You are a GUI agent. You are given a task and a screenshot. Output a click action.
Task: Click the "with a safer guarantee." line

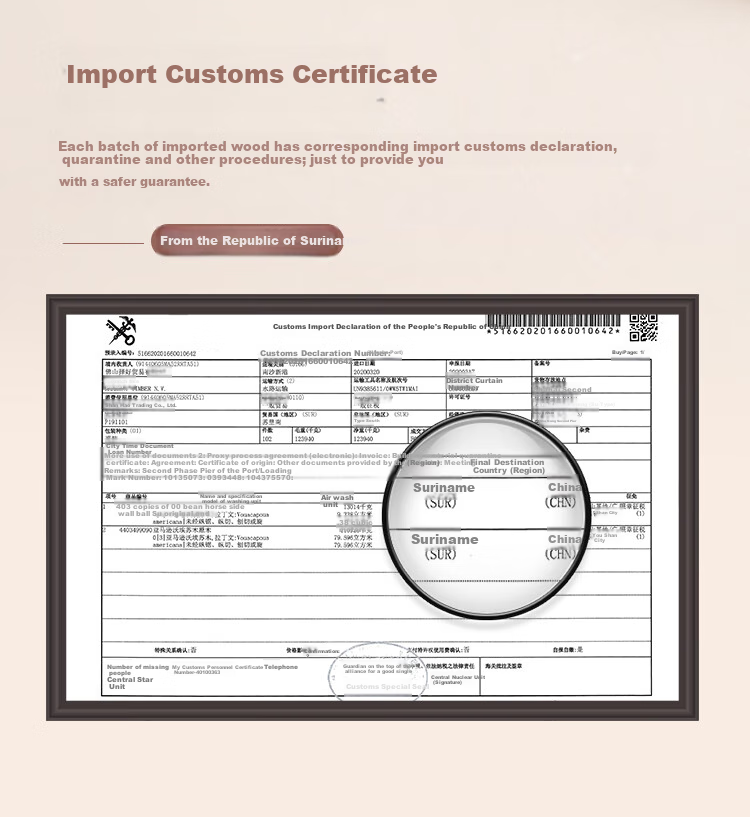[x=134, y=182]
